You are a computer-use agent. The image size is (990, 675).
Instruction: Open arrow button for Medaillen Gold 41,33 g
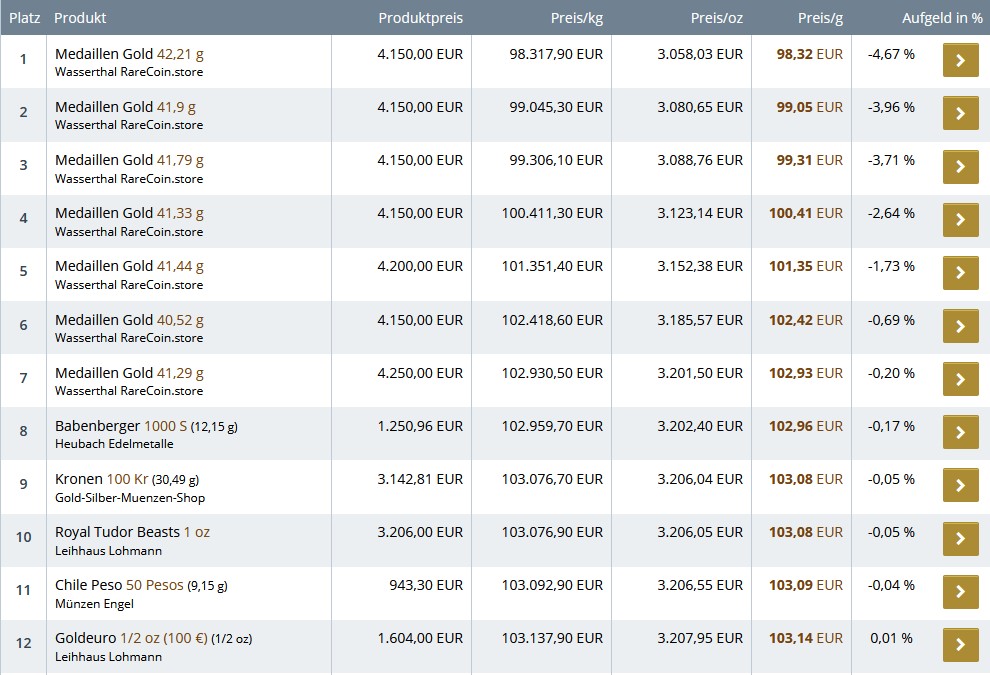tap(960, 220)
